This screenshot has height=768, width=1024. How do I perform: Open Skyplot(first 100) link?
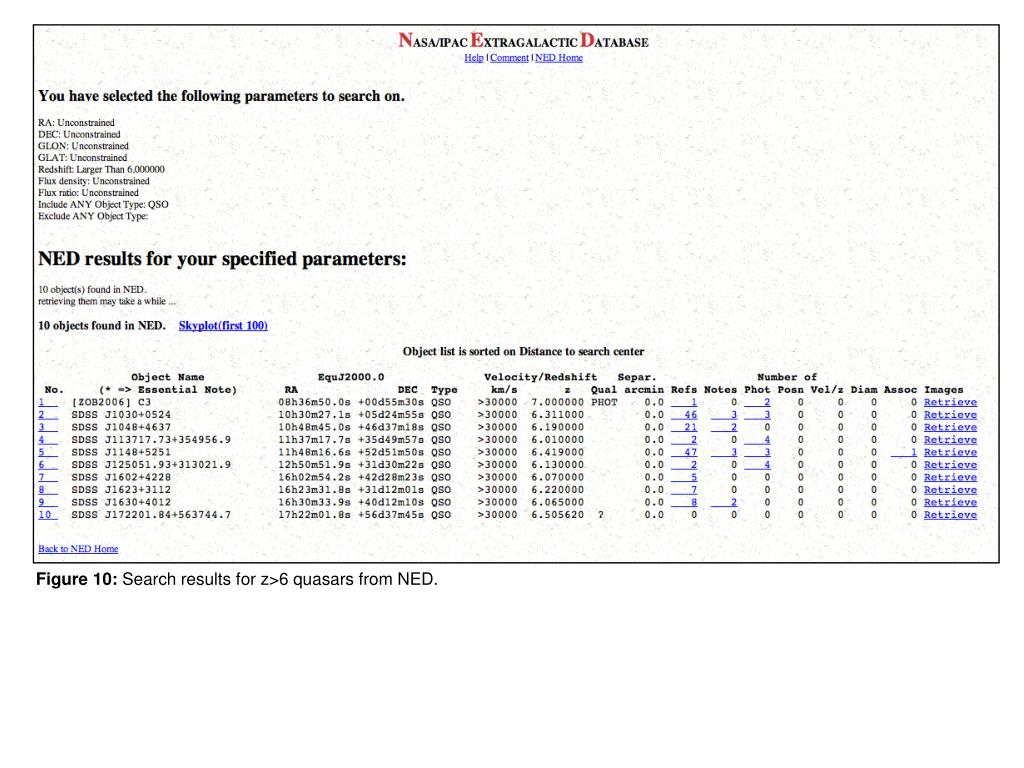[223, 325]
